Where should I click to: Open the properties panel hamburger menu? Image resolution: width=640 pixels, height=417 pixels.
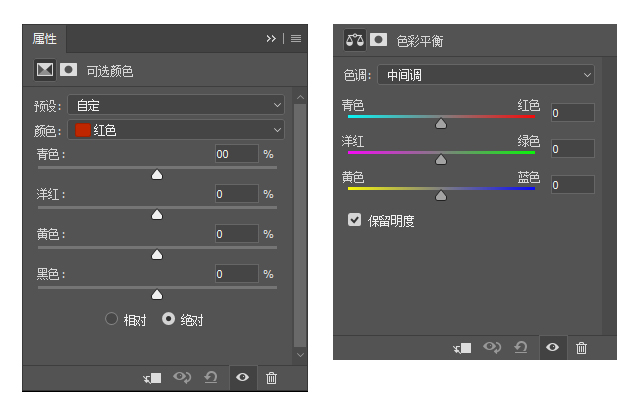296,39
